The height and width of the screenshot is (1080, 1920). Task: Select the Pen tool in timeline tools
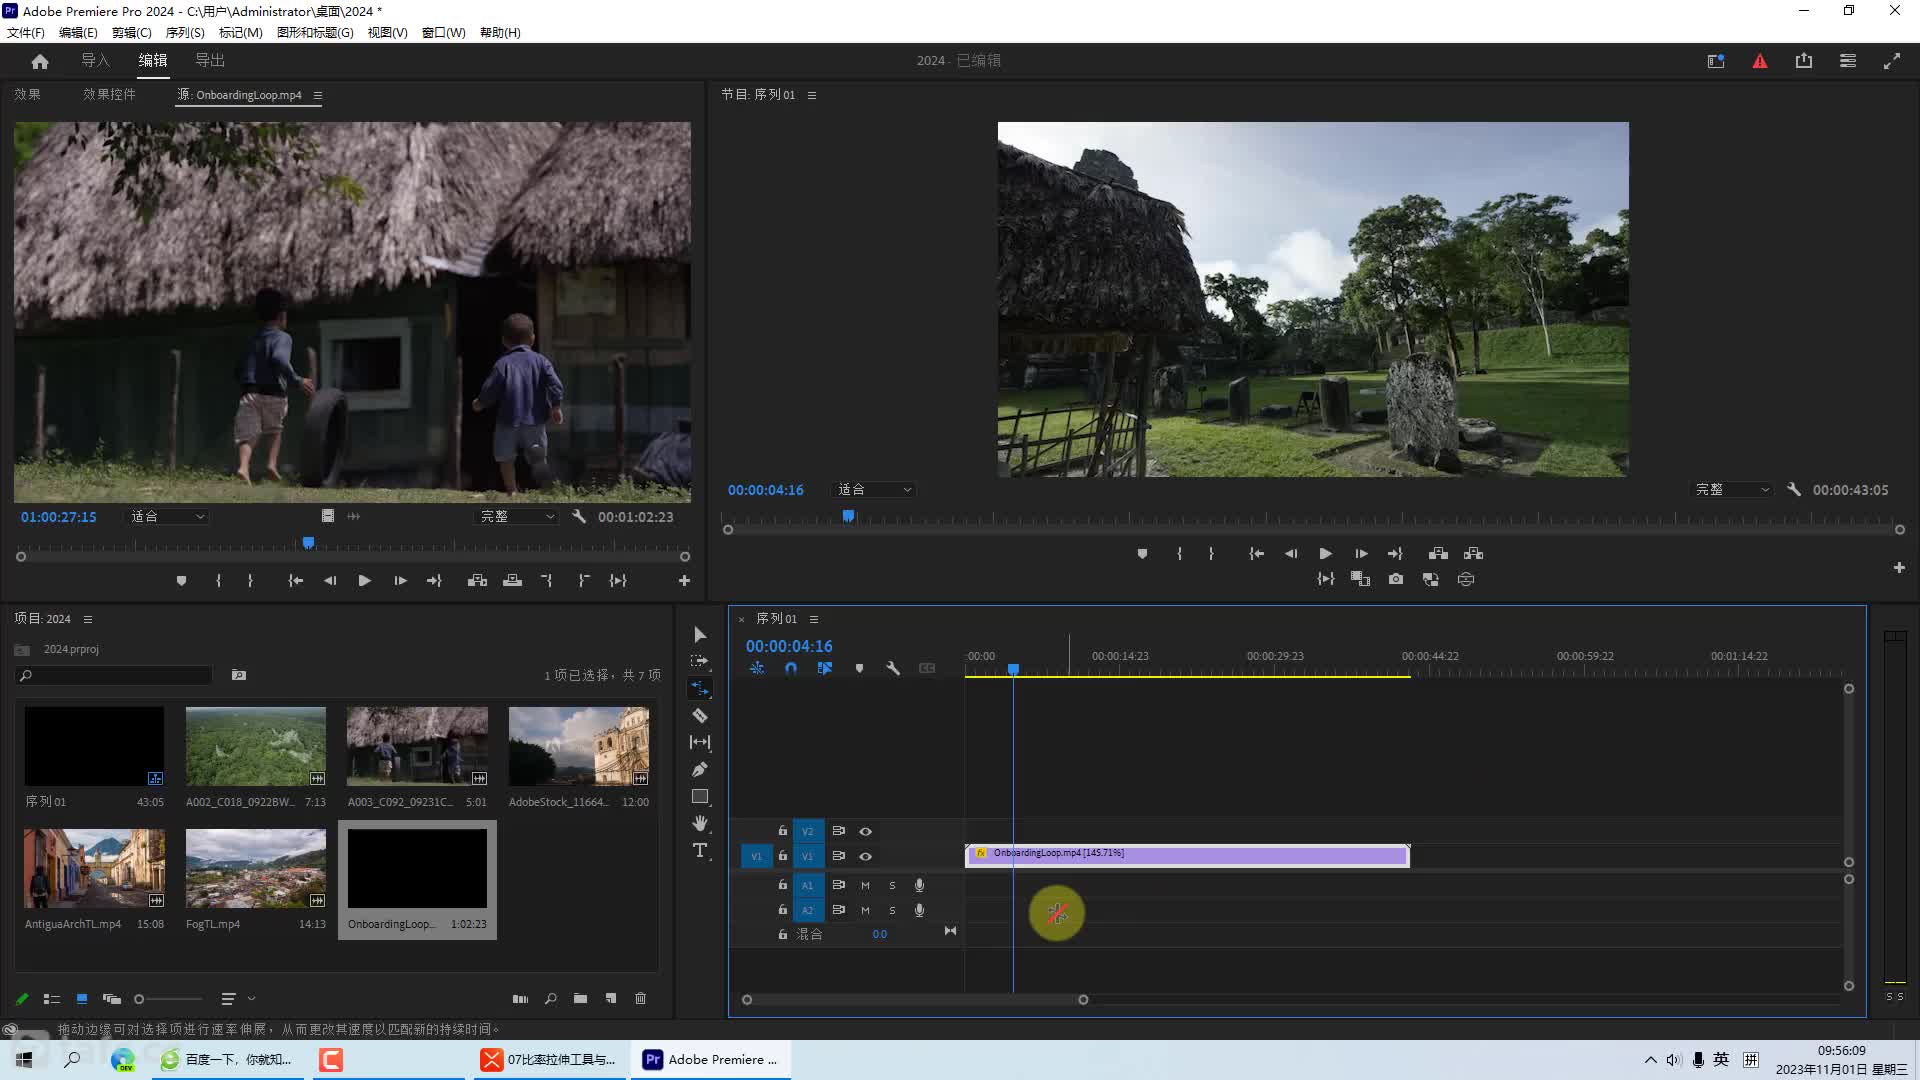pyautogui.click(x=700, y=769)
